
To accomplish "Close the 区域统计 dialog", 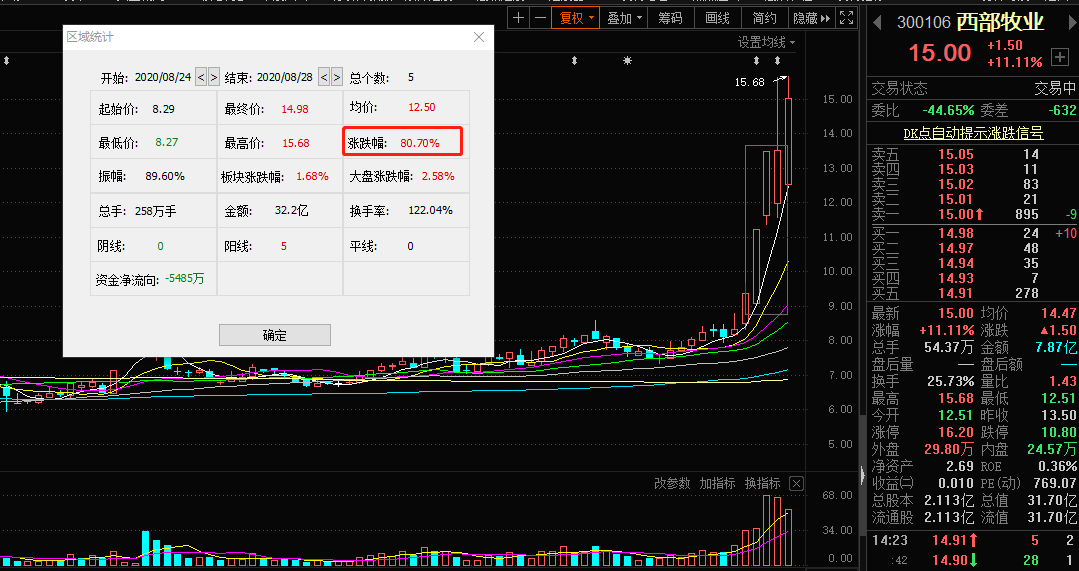I will (x=479, y=37).
